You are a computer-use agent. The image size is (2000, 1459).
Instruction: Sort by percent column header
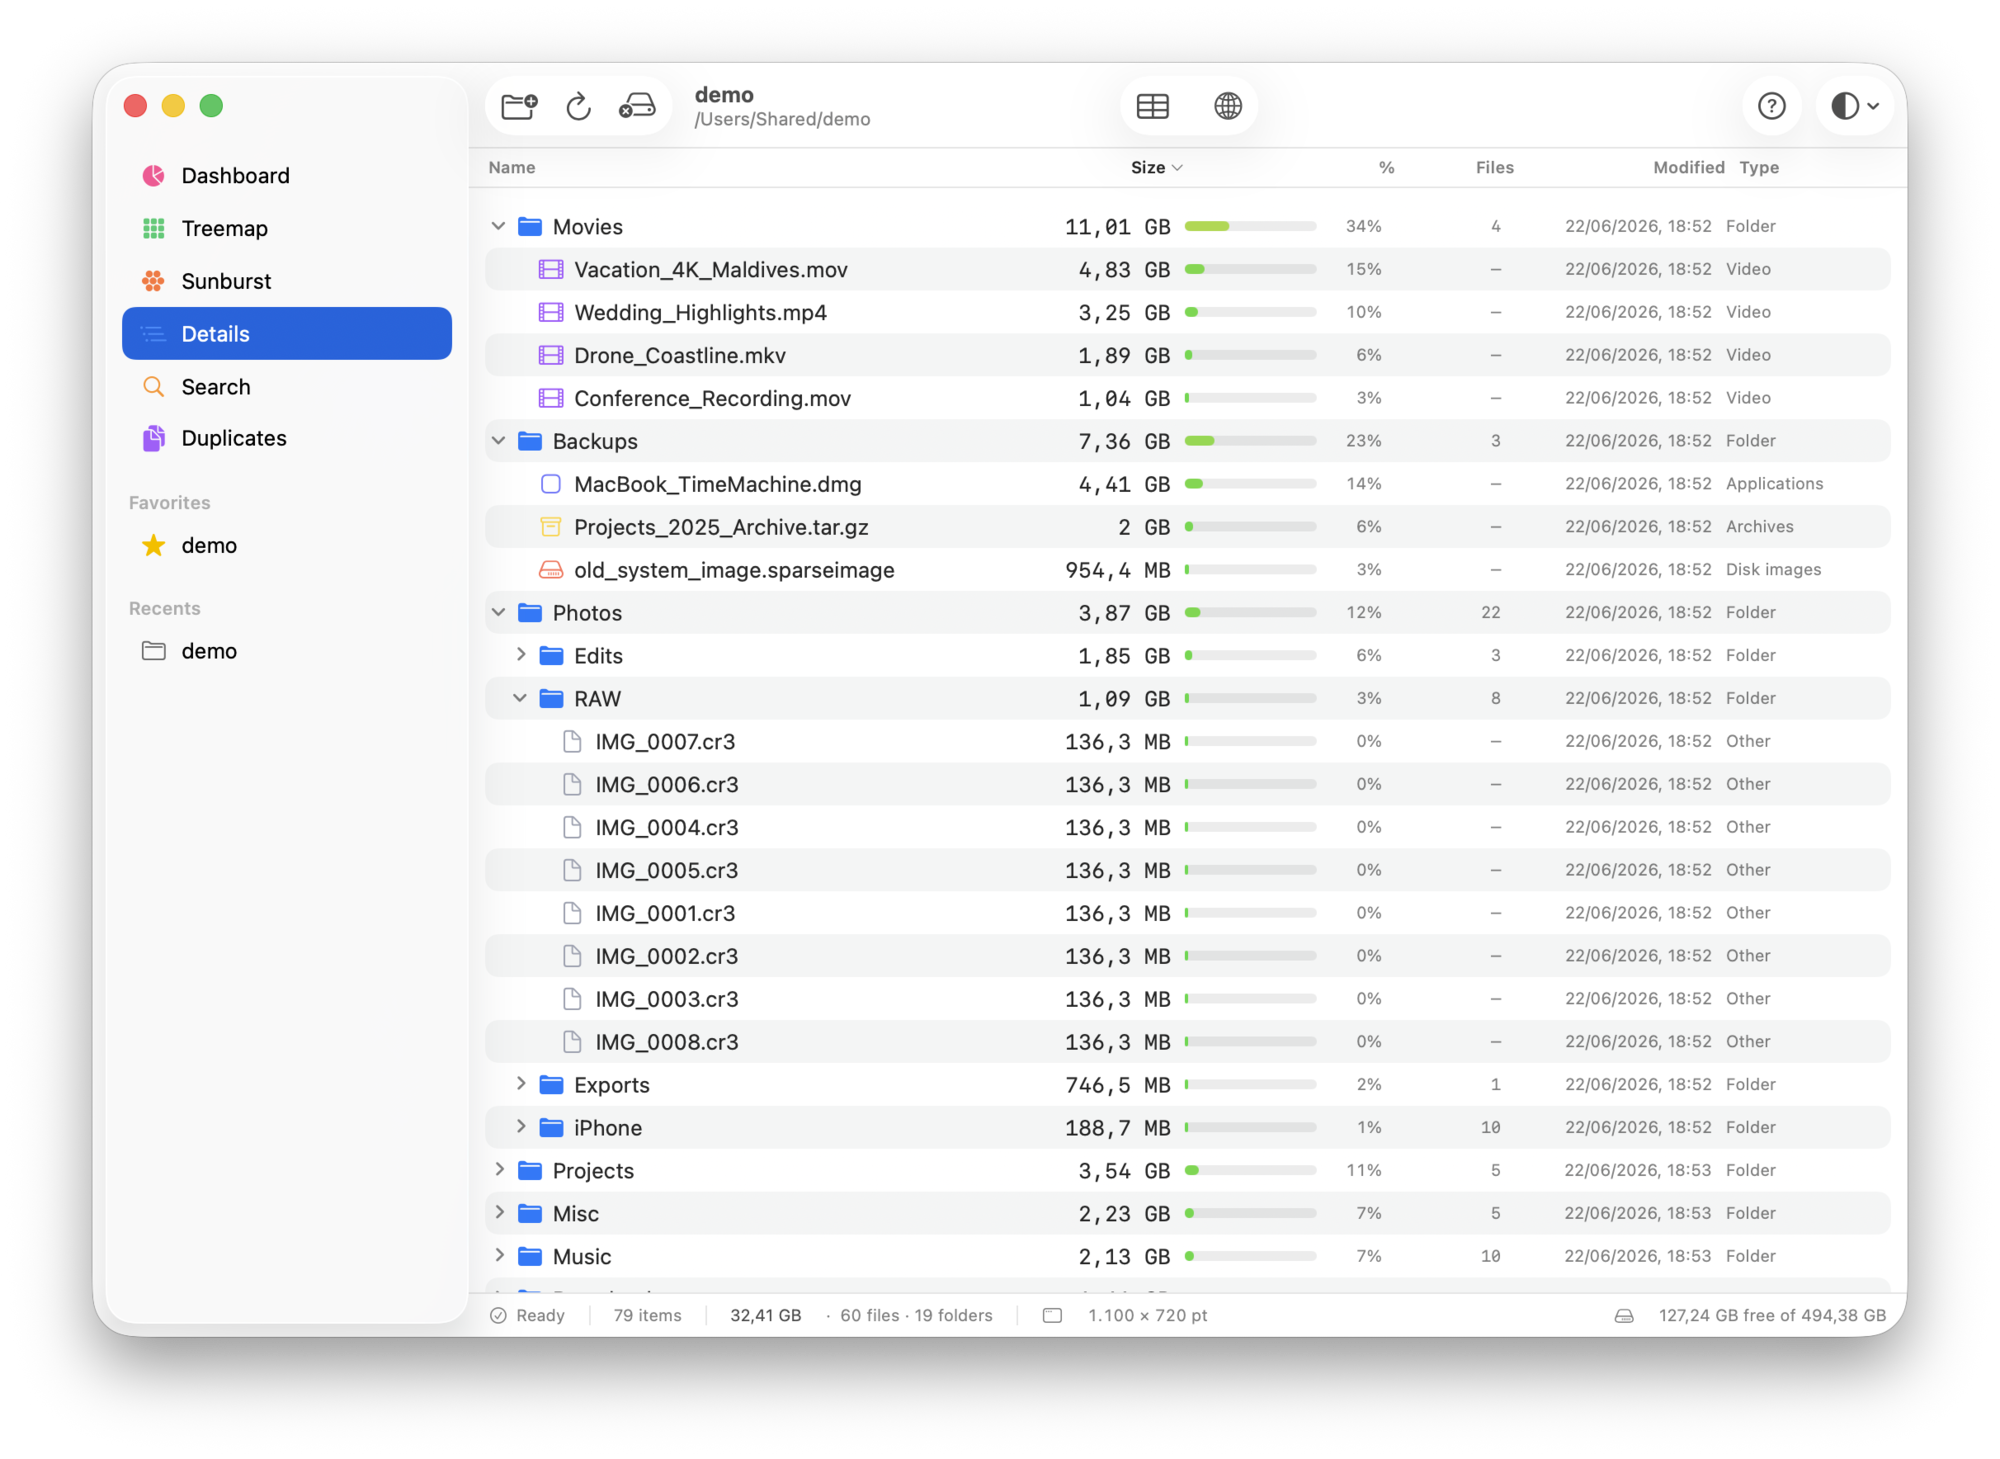pos(1386,168)
